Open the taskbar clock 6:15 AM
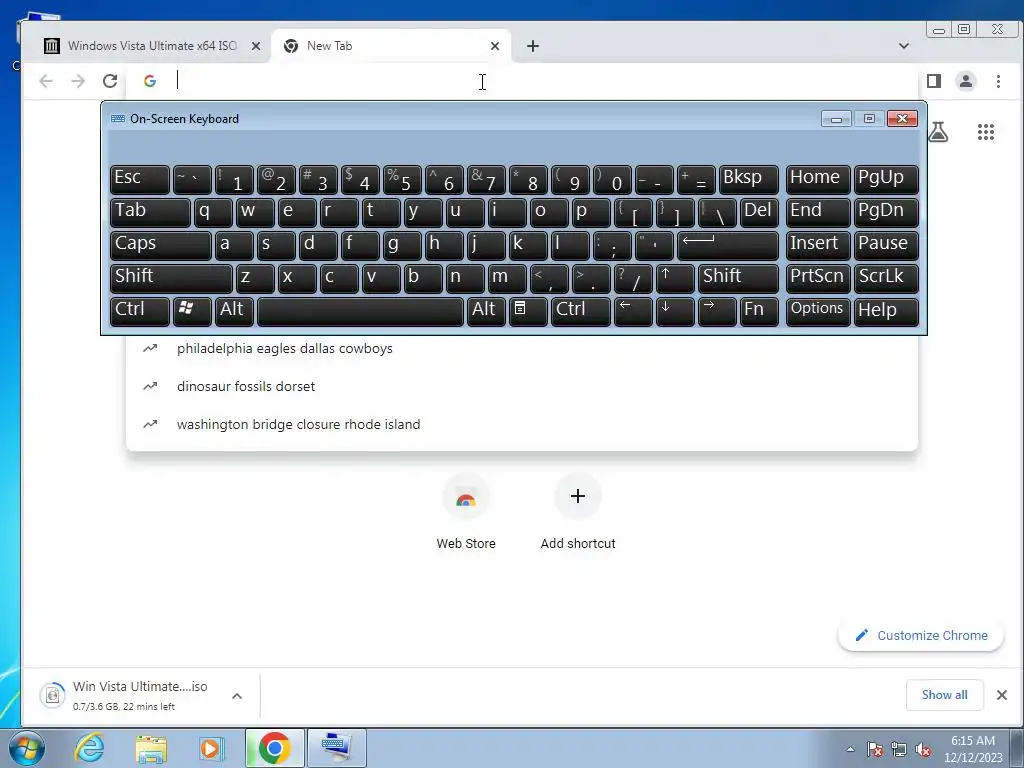The image size is (1024, 768). pos(973,749)
